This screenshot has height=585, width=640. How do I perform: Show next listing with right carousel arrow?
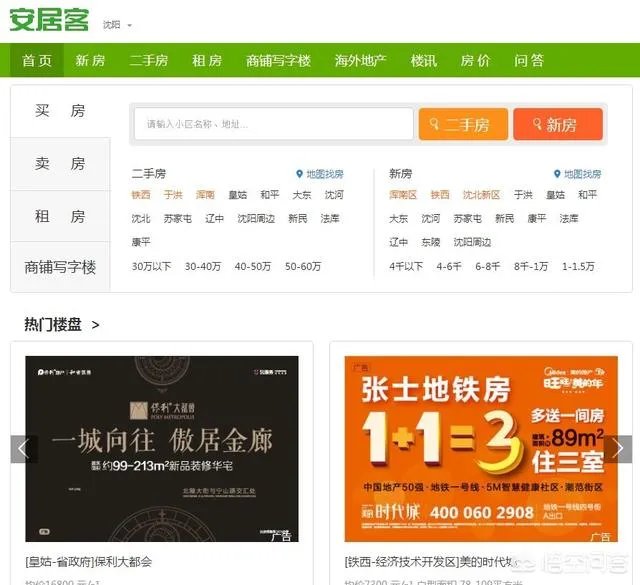click(x=618, y=449)
